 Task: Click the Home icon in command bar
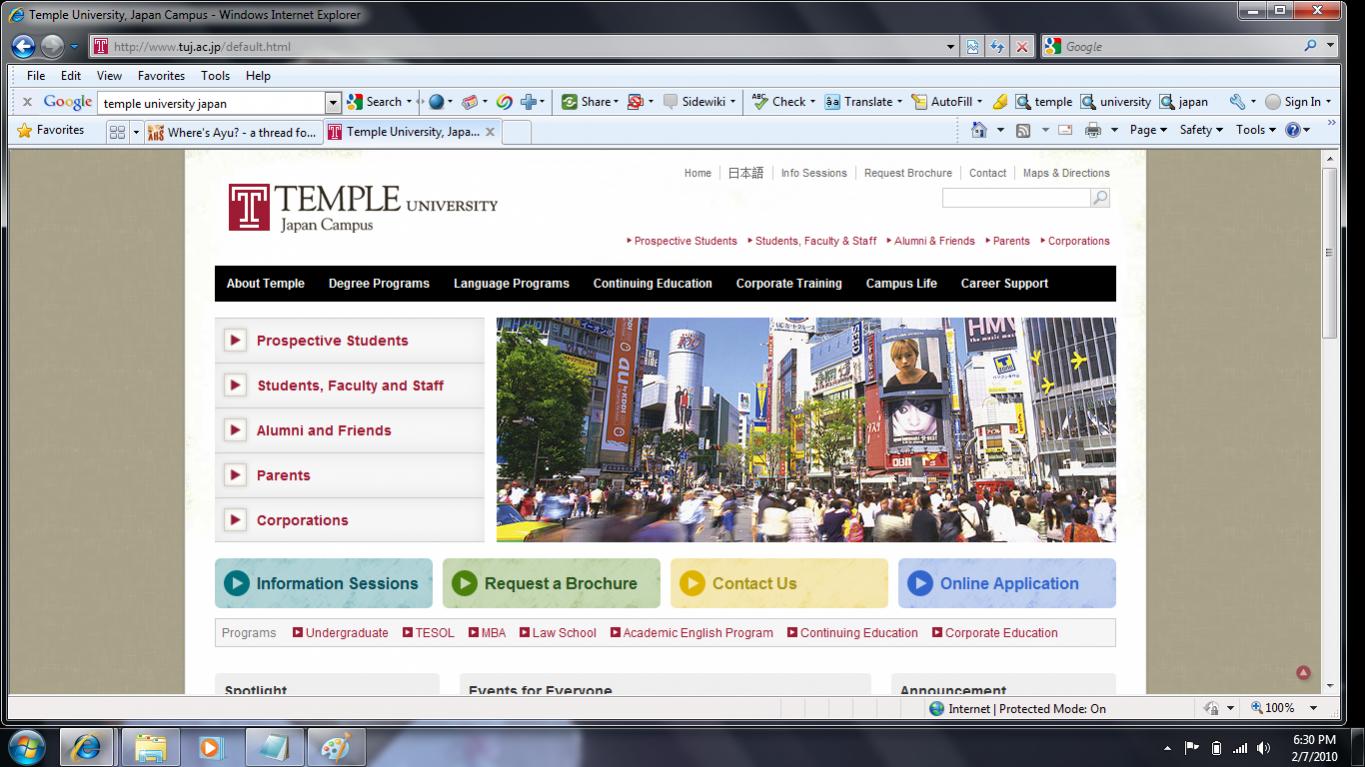coord(979,130)
